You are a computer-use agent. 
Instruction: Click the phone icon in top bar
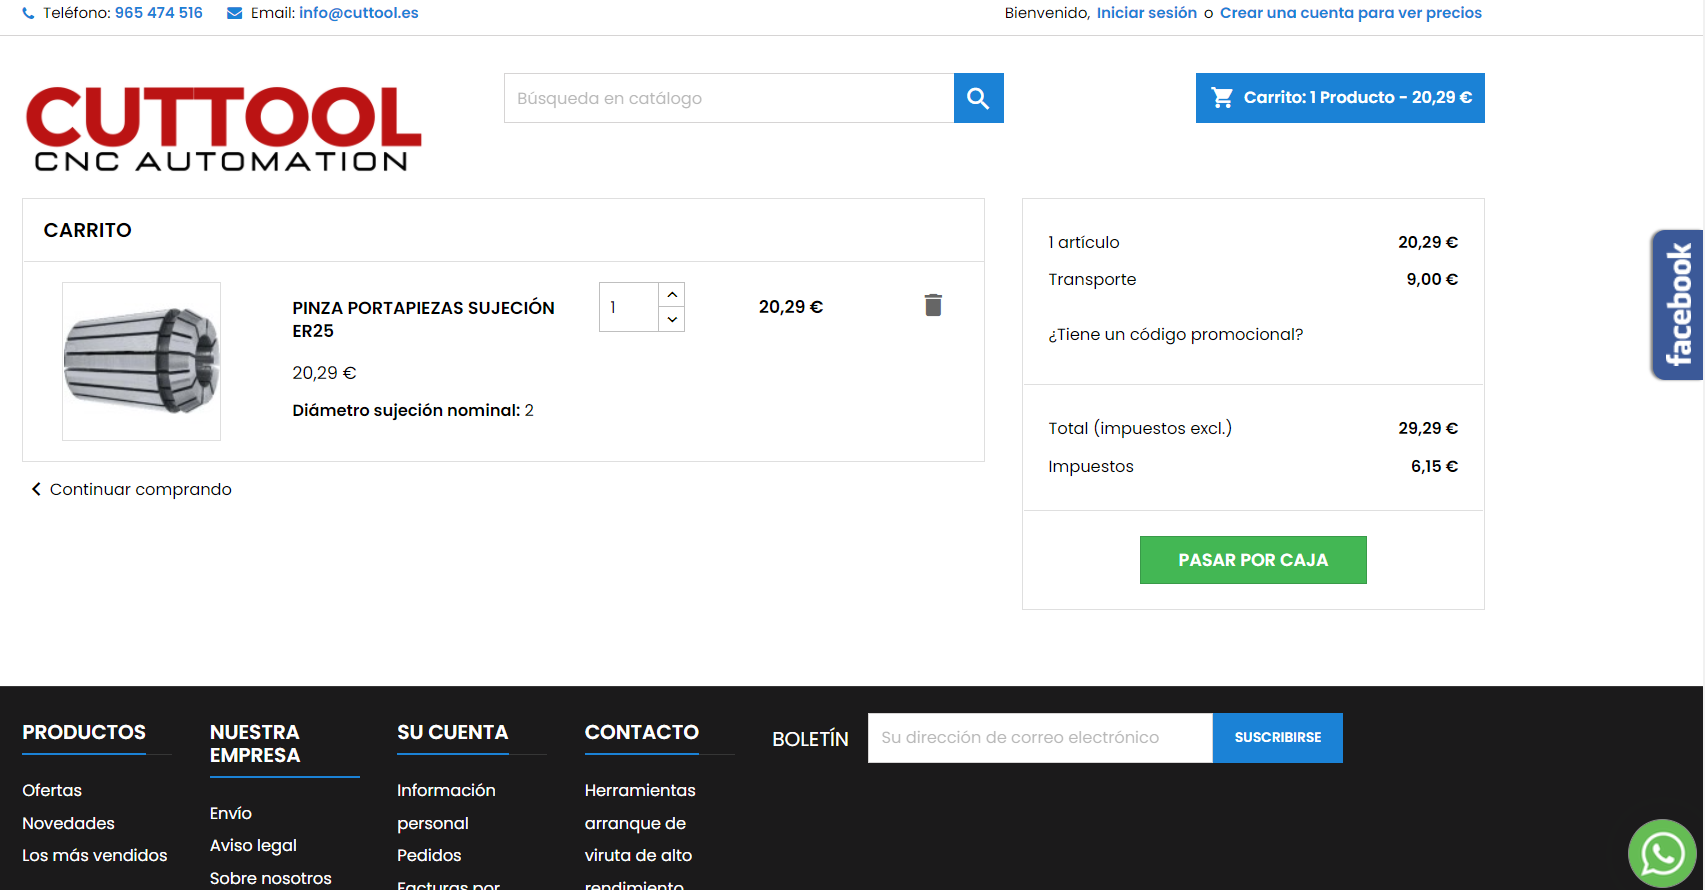pyautogui.click(x=28, y=14)
